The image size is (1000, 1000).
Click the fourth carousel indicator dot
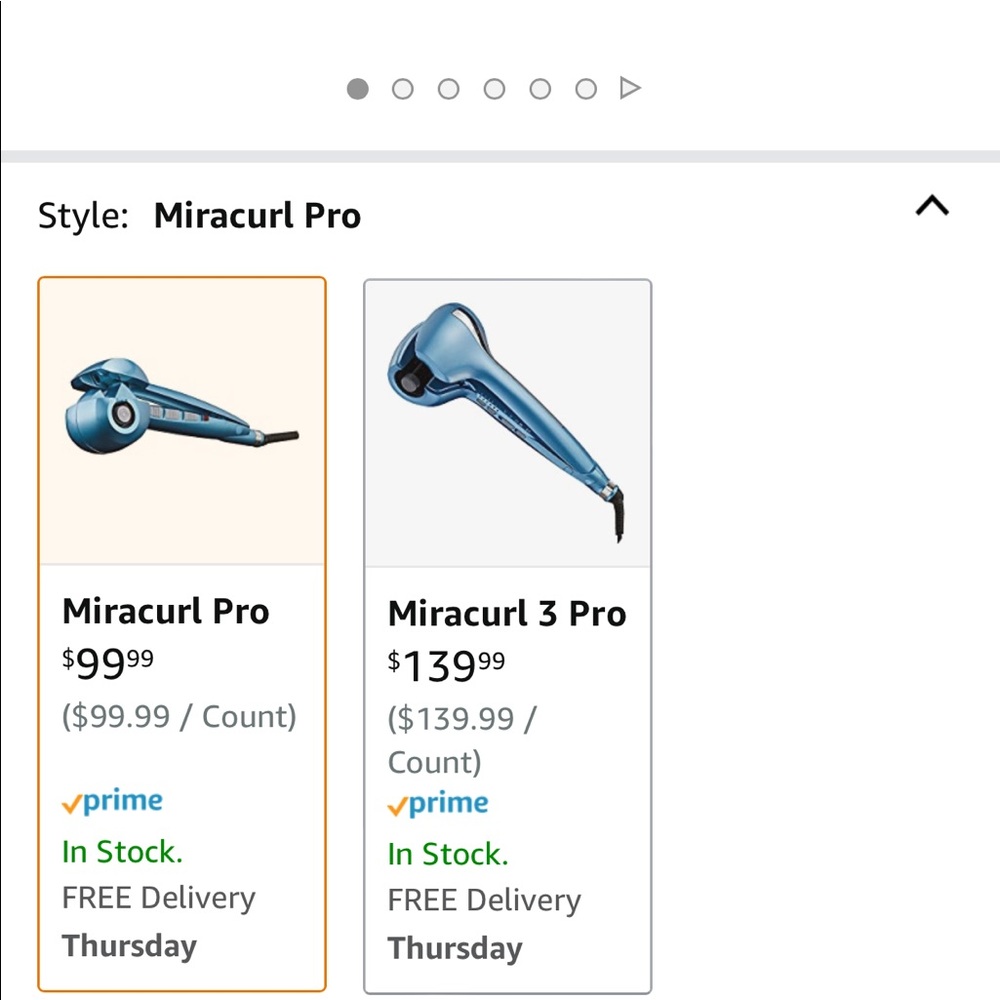[494, 88]
